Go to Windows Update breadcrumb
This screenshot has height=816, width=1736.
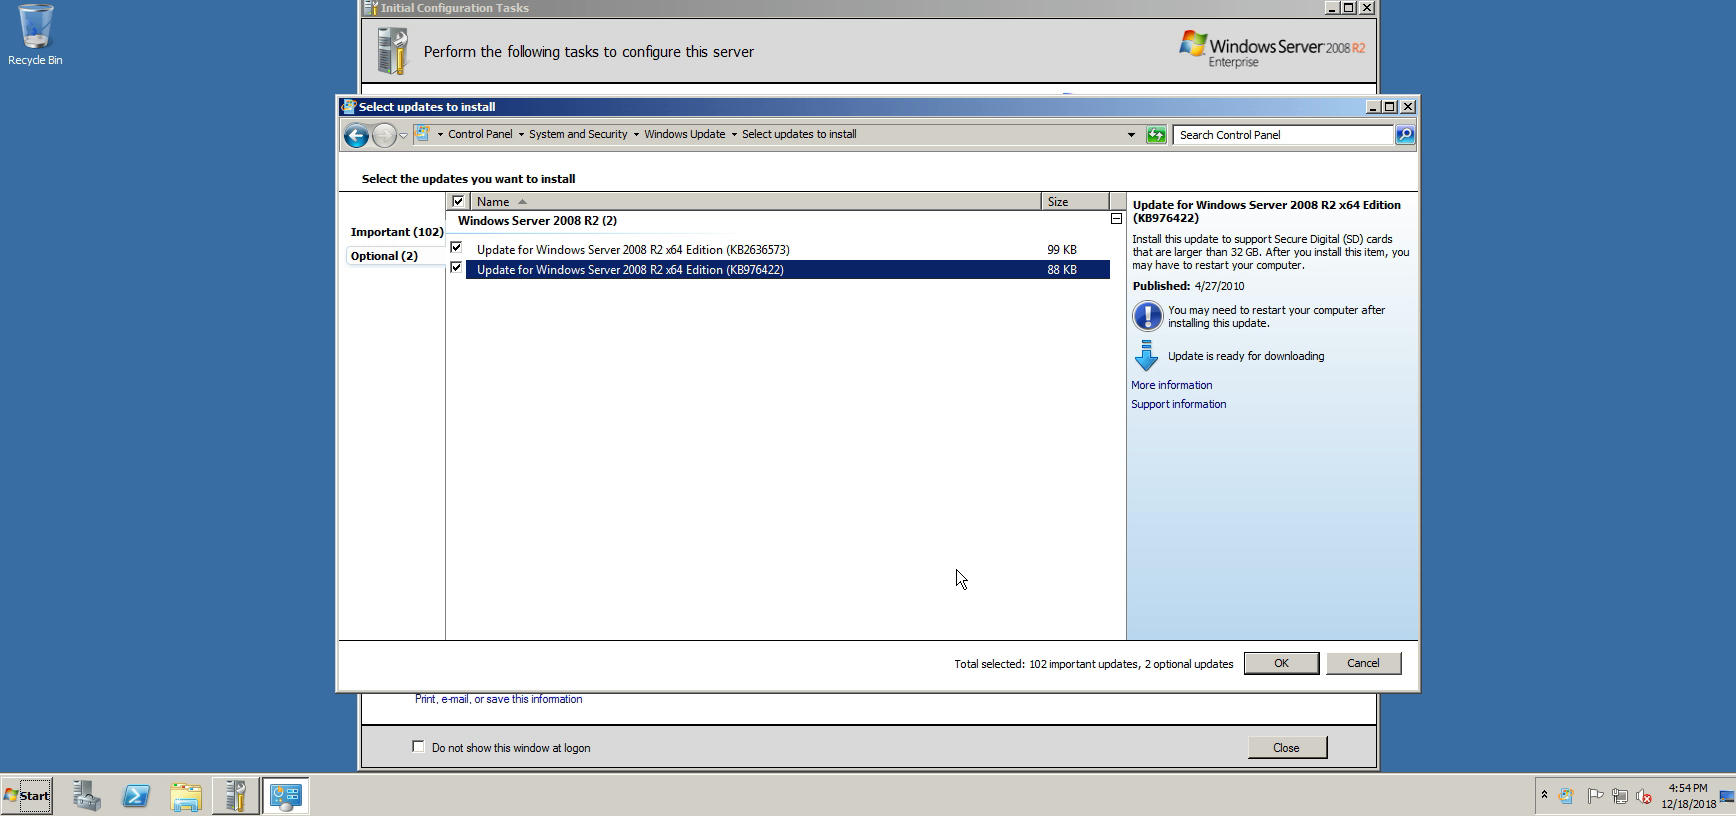[685, 134]
